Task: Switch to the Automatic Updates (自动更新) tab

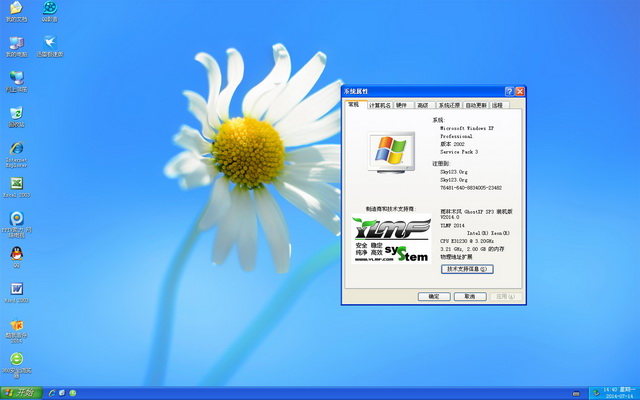Action: coord(476,105)
